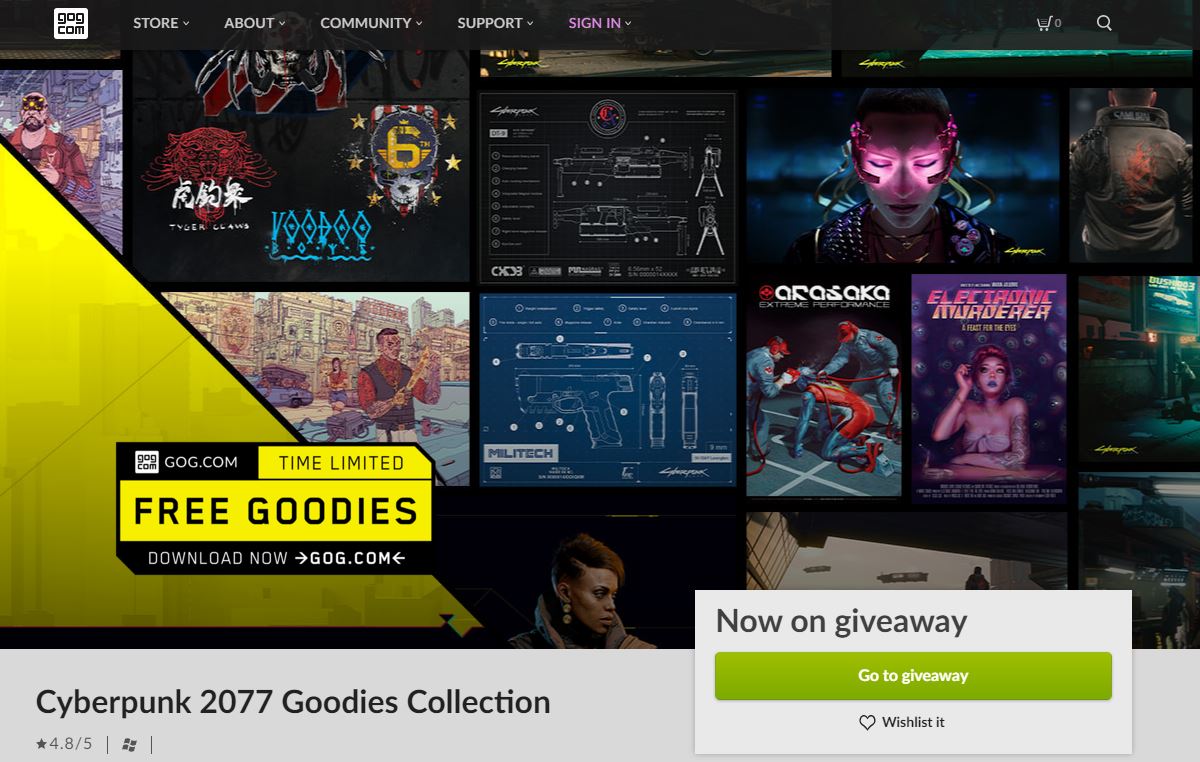Click the star rating 4.8/5

[x=64, y=744]
